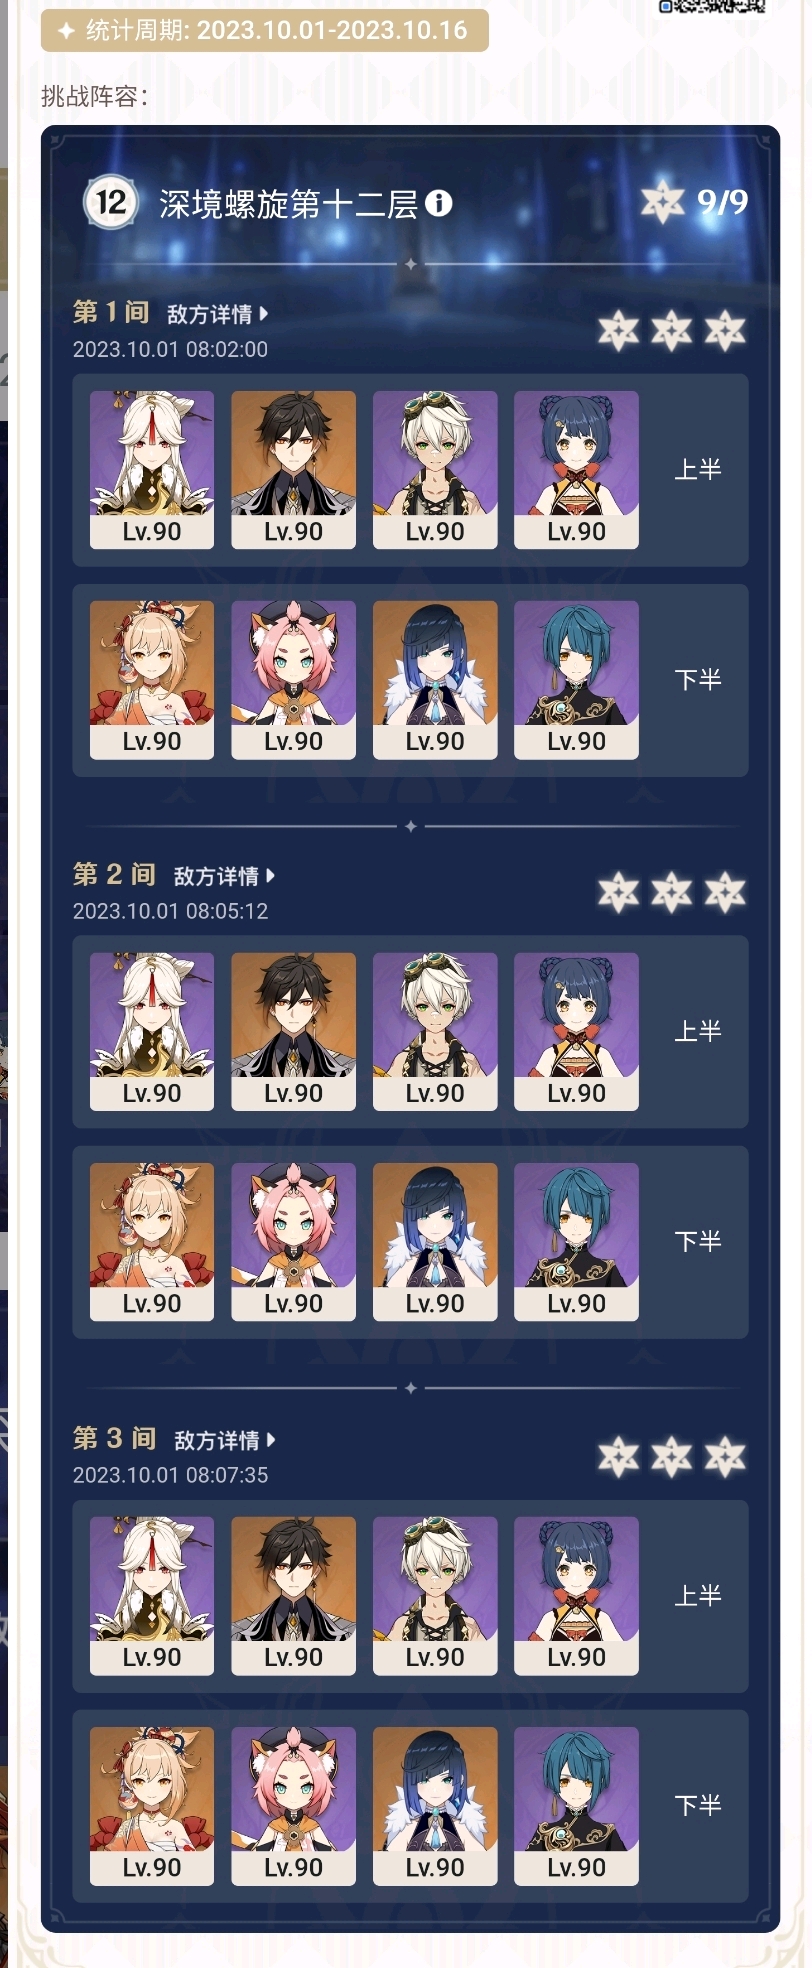Choose Xiangling avatar in 第 1 间 上半
The image size is (812, 1968).
tap(576, 469)
